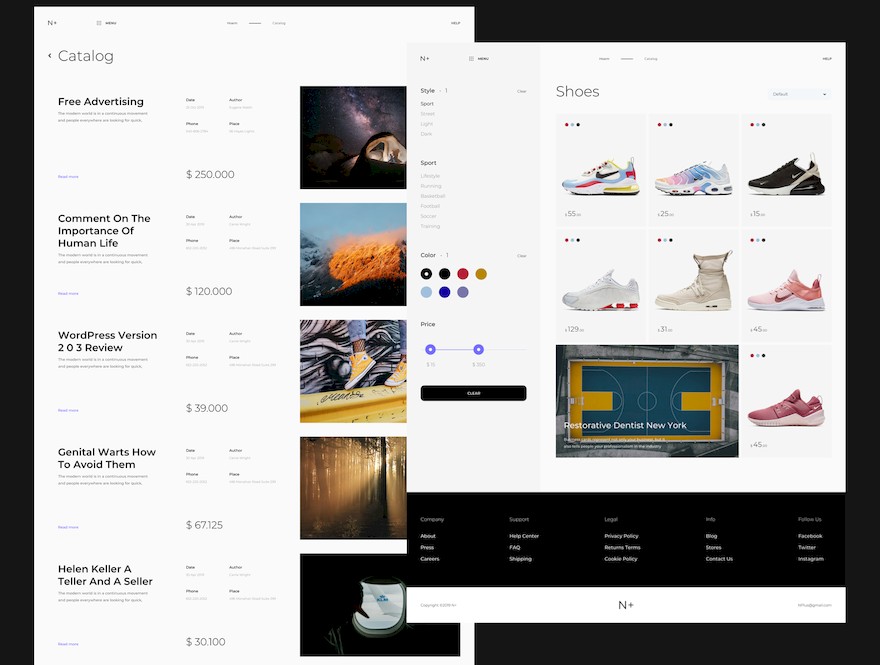Toggle the Street style filter

428,114
